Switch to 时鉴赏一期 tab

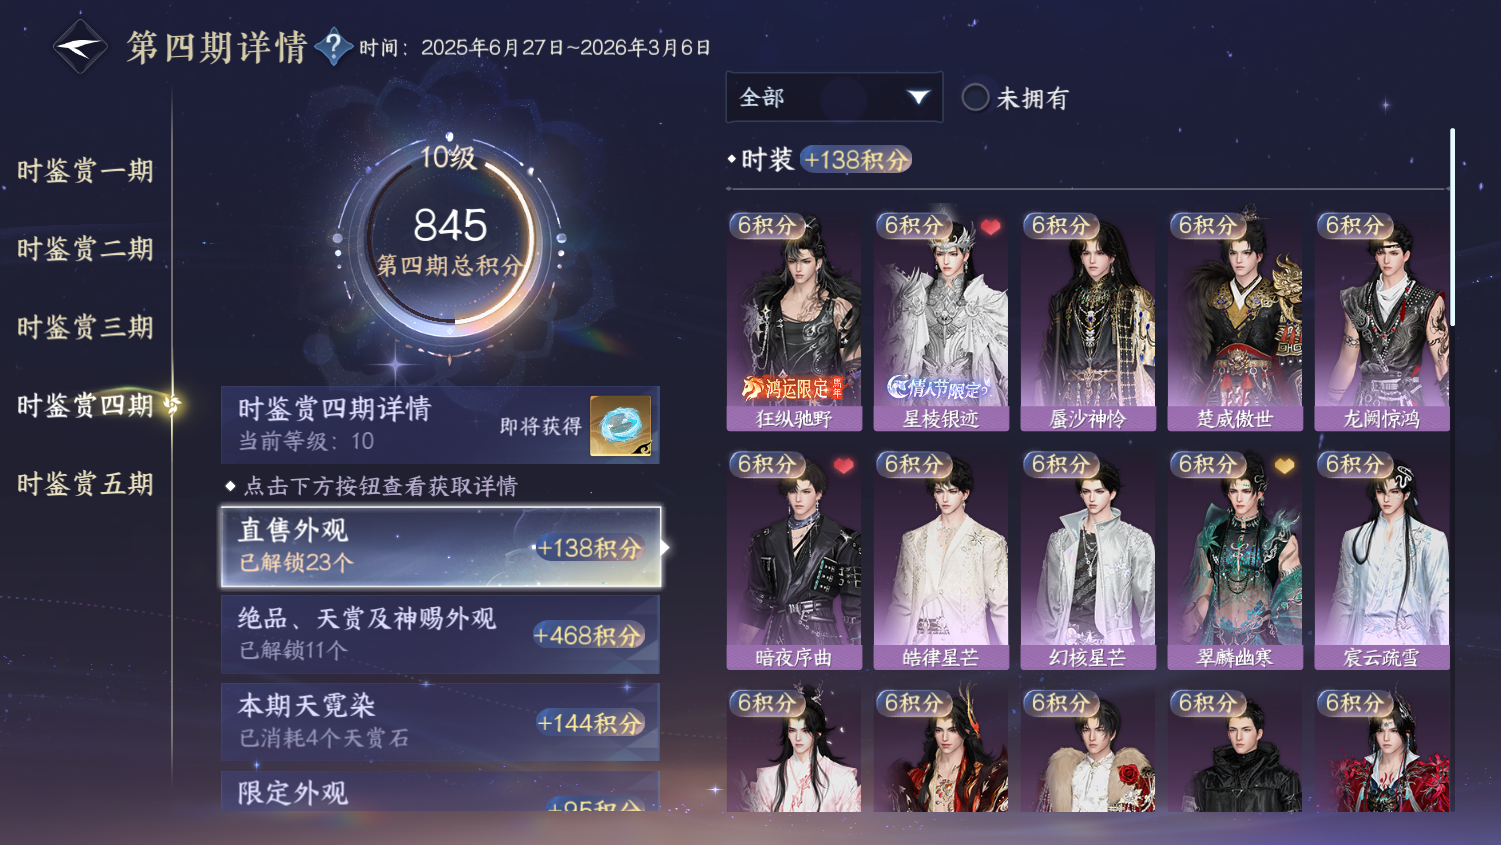pyautogui.click(x=85, y=171)
